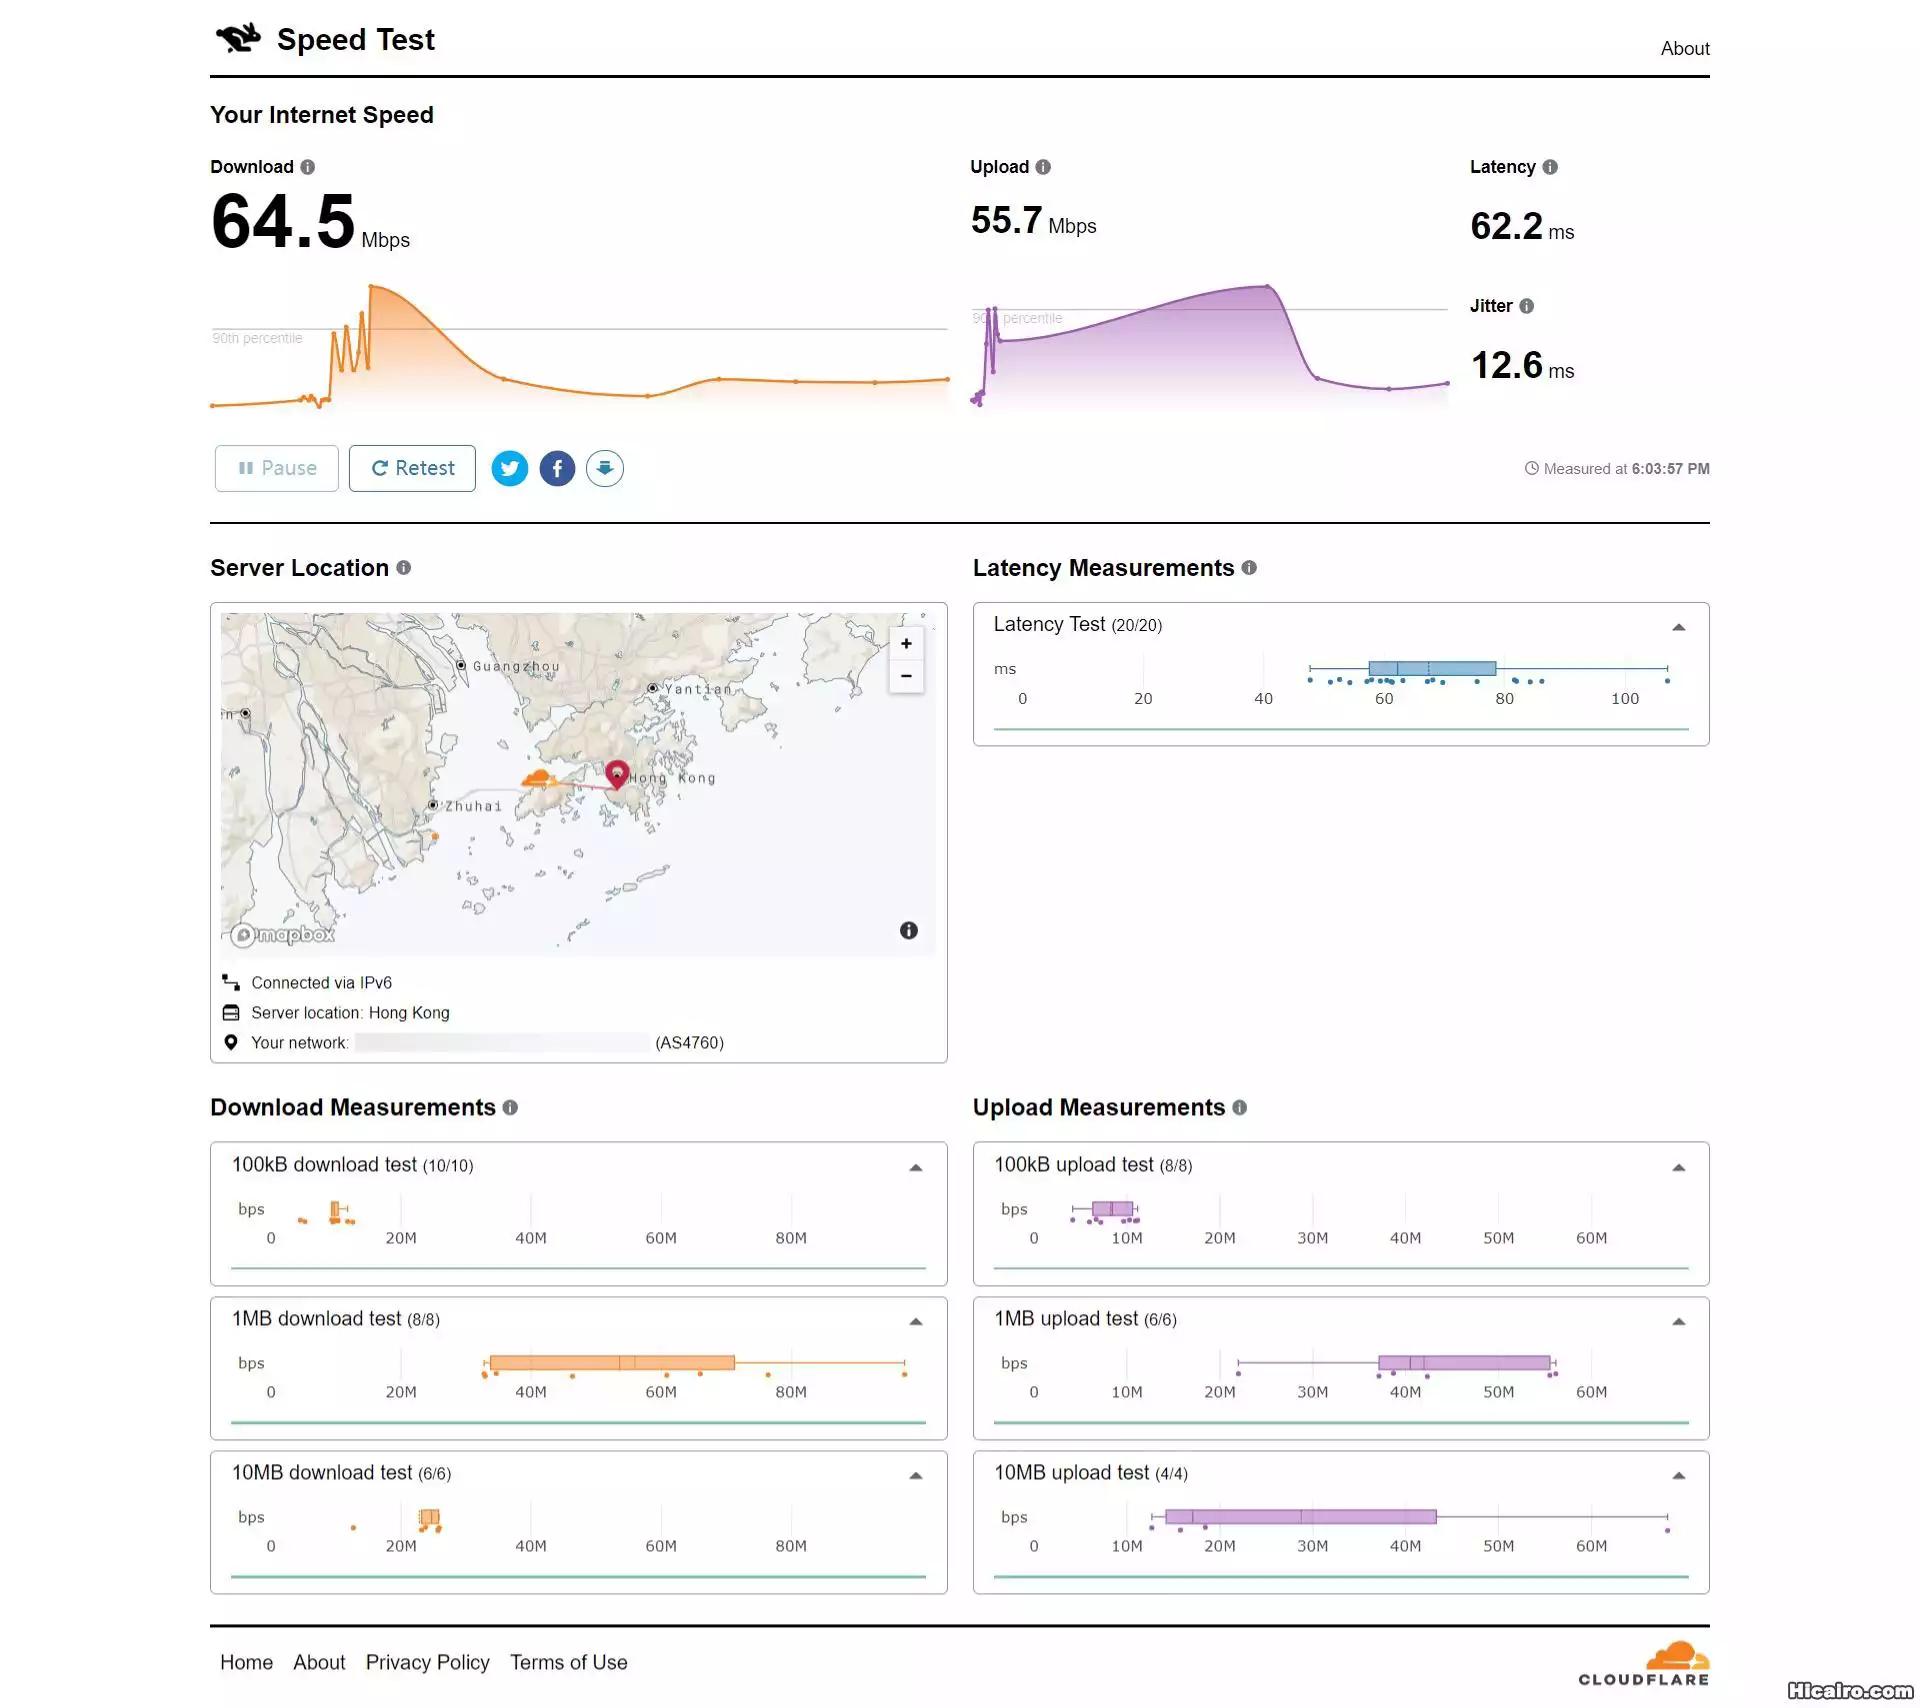Click the 'Measured at 6:03:57 PM' text
1920x1708 pixels.
click(1626, 468)
